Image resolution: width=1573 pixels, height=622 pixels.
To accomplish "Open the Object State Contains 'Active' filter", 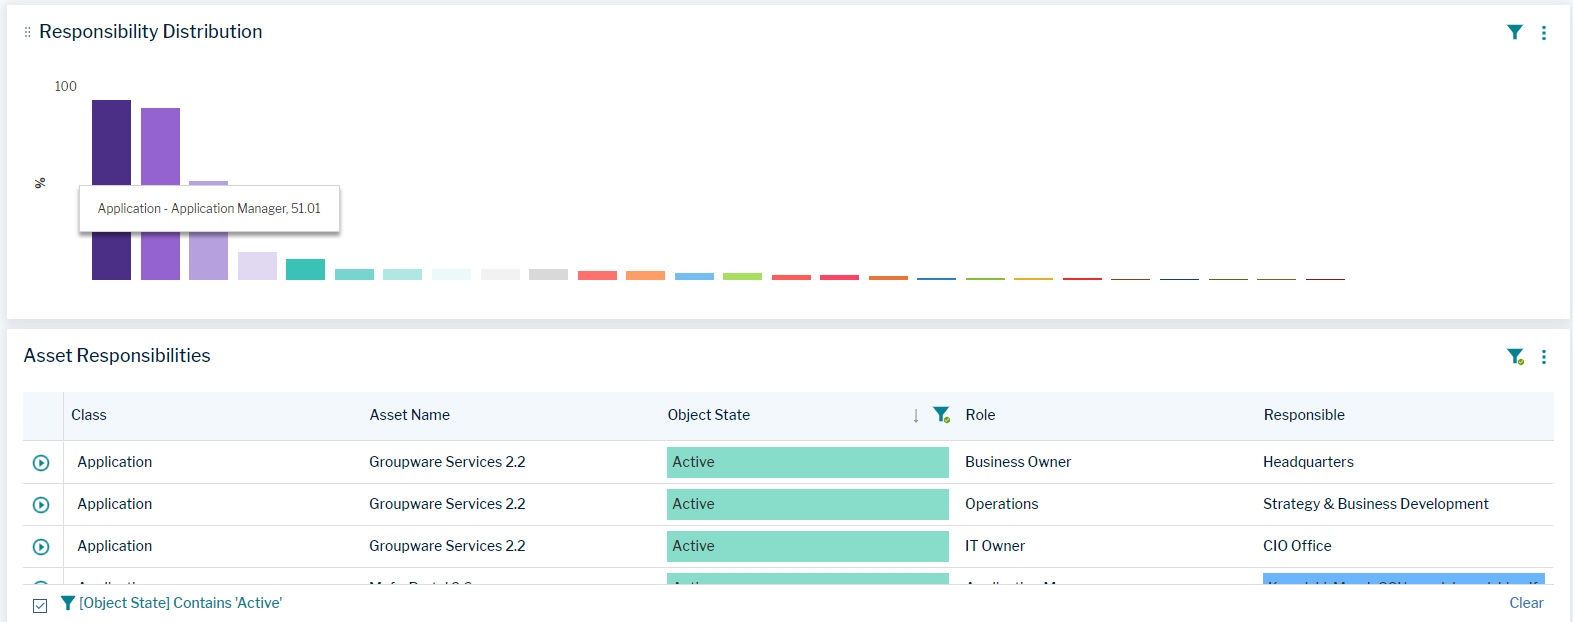I will click(180, 603).
